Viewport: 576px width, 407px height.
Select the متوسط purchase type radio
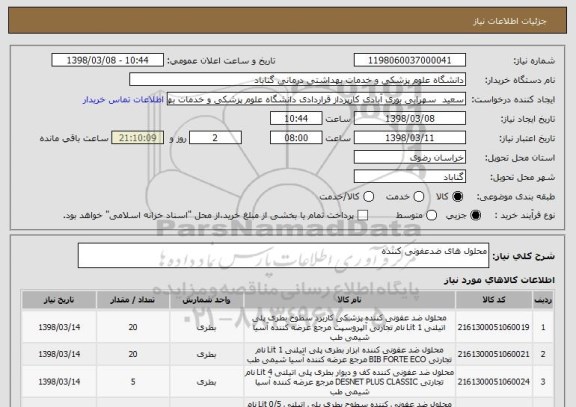(x=431, y=216)
